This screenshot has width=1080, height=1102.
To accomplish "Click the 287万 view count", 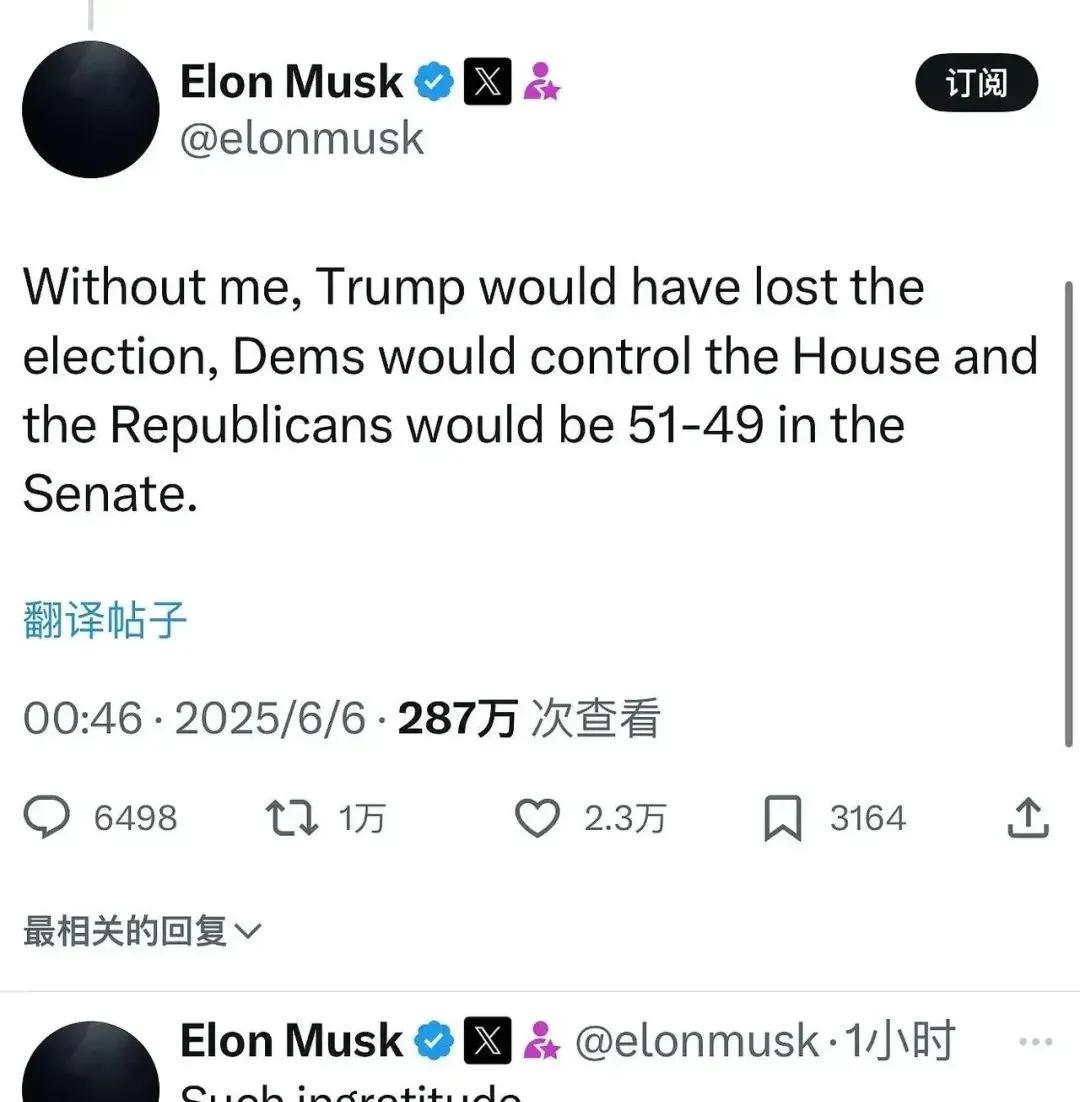I will (457, 718).
